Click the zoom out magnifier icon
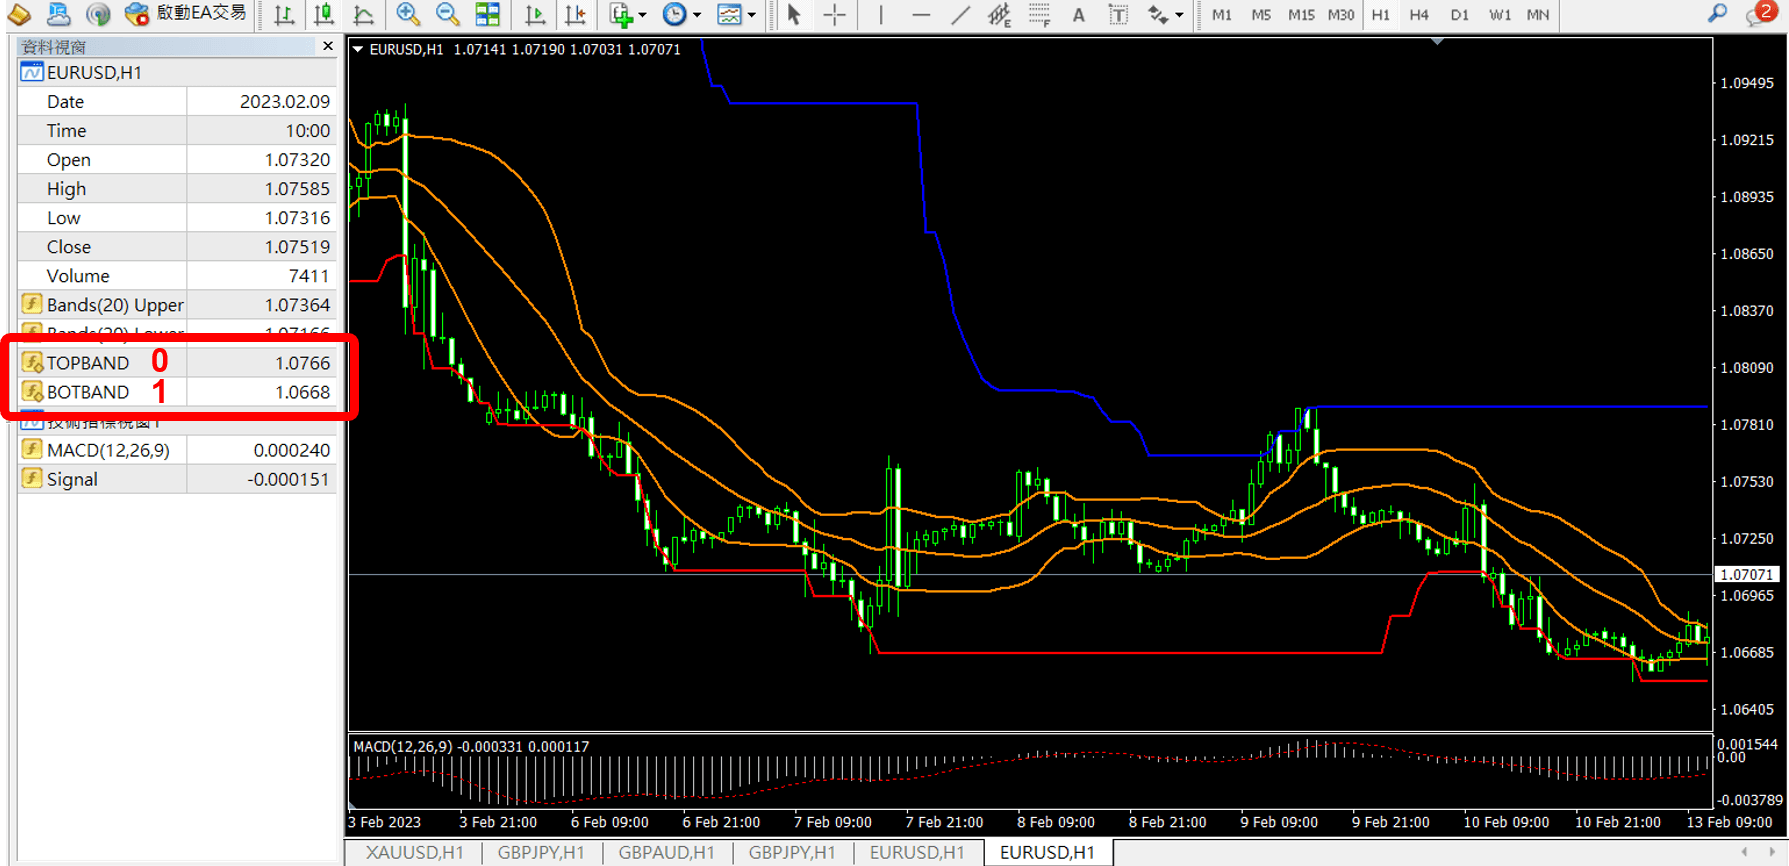 pyautogui.click(x=447, y=15)
